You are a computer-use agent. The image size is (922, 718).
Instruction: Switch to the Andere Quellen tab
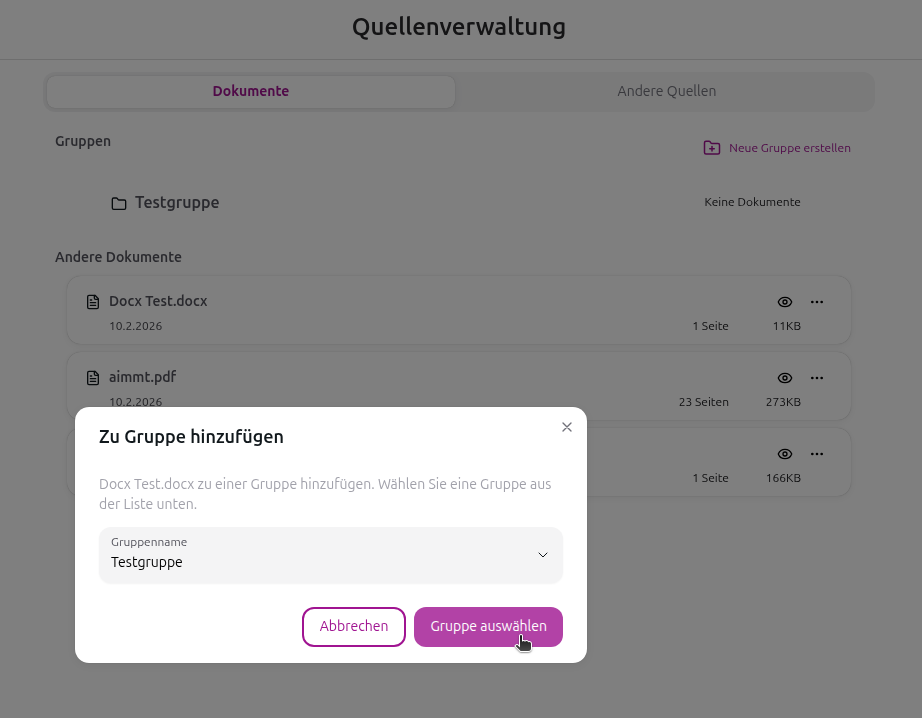click(666, 91)
